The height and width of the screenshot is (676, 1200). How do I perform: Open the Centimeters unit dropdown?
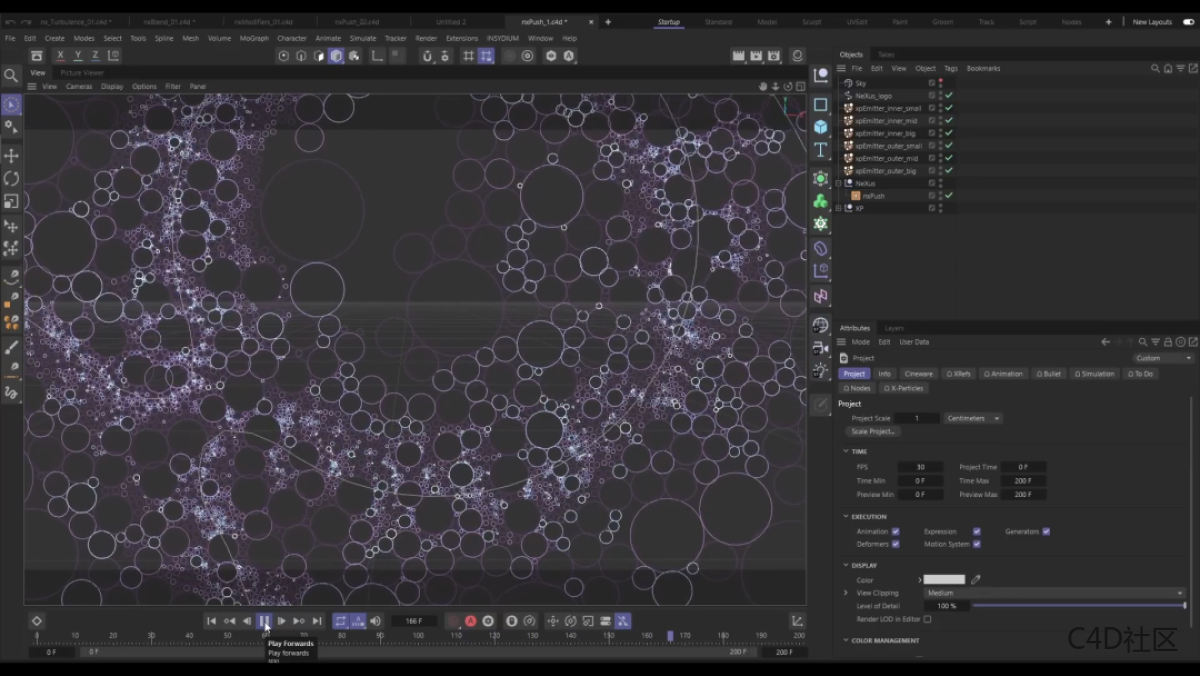972,418
